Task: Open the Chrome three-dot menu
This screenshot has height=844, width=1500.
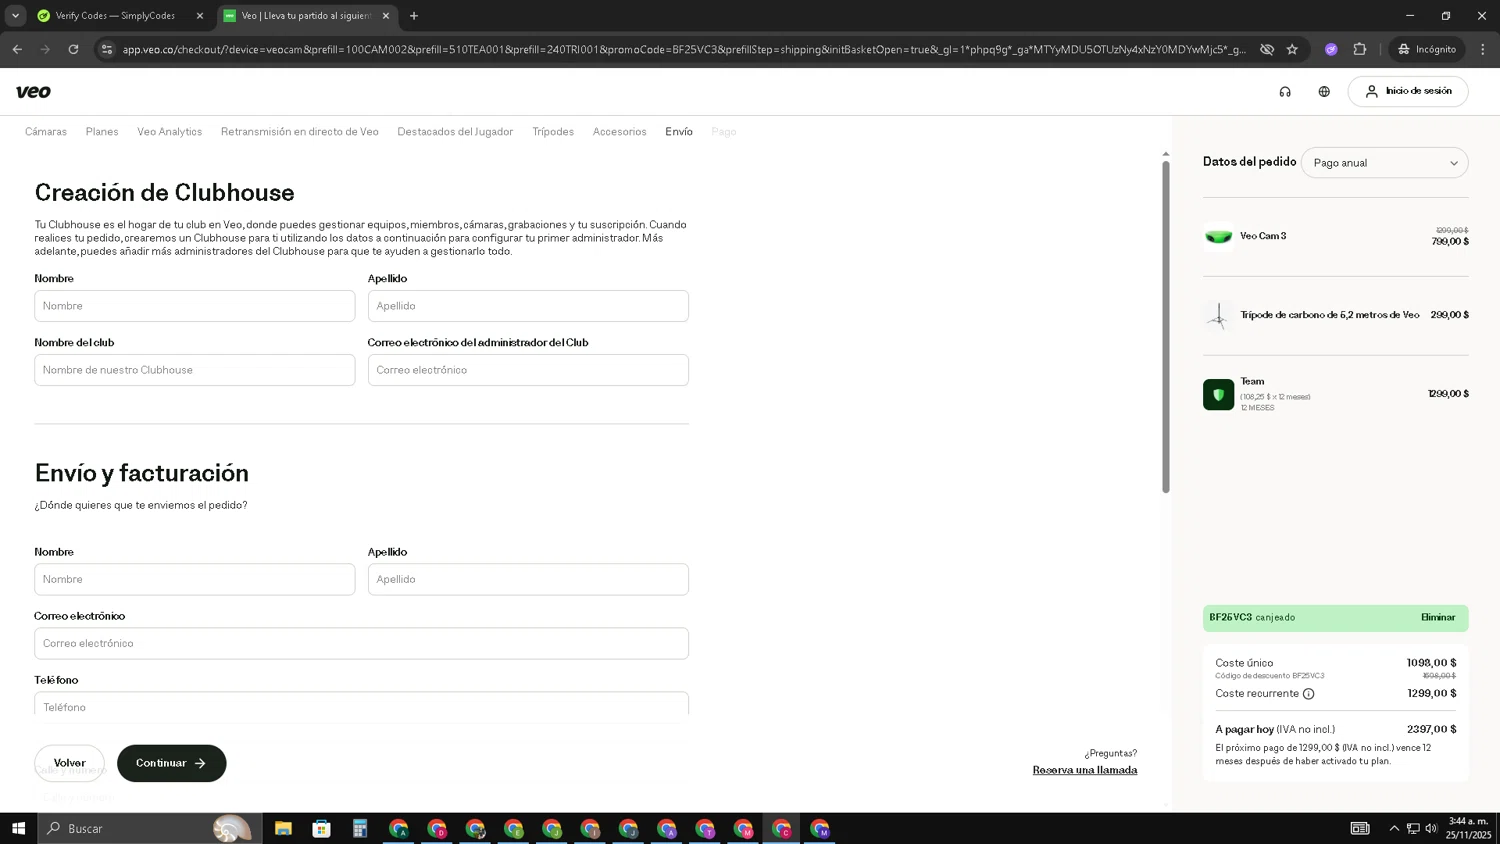Action: [x=1483, y=49]
